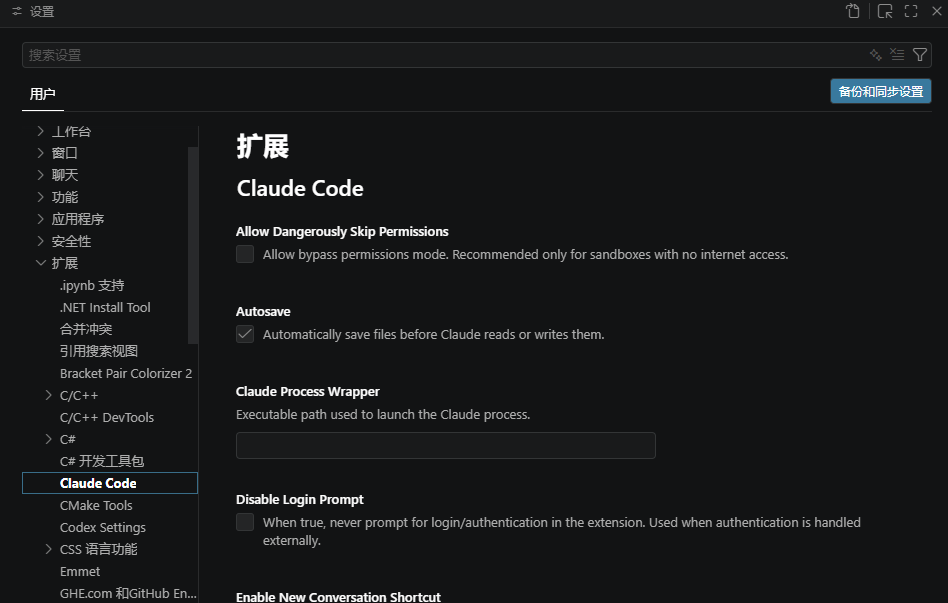The image size is (948, 603).
Task: Click the Claude Code section title
Action: 300,188
